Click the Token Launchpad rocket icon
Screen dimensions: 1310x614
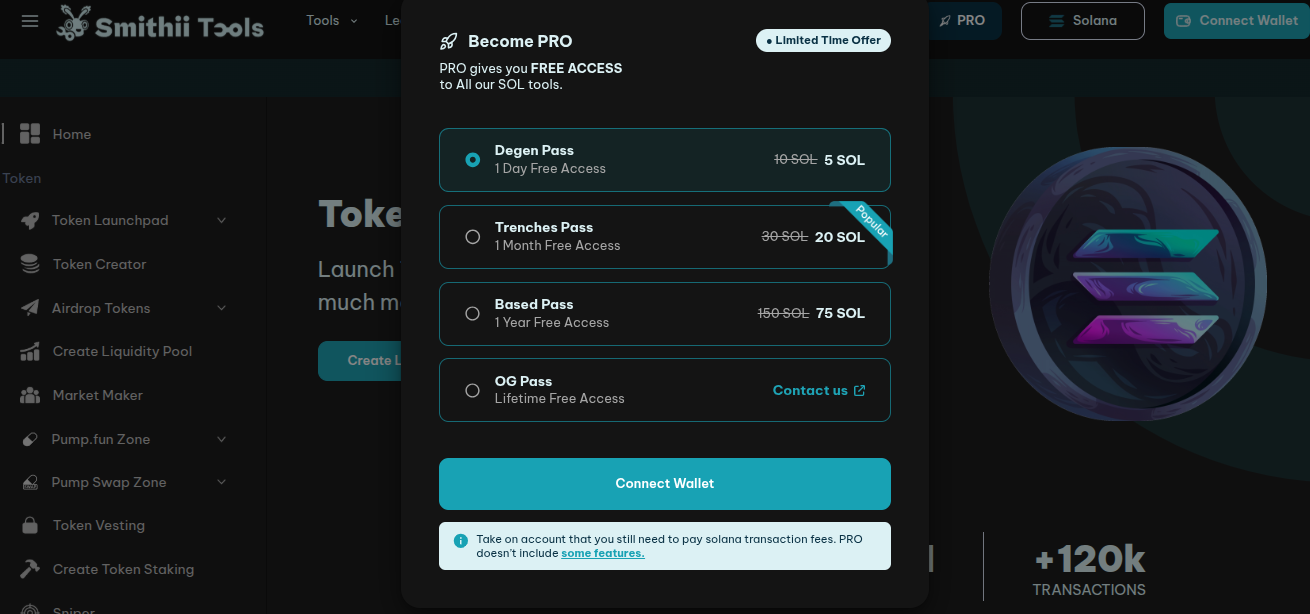coord(30,221)
